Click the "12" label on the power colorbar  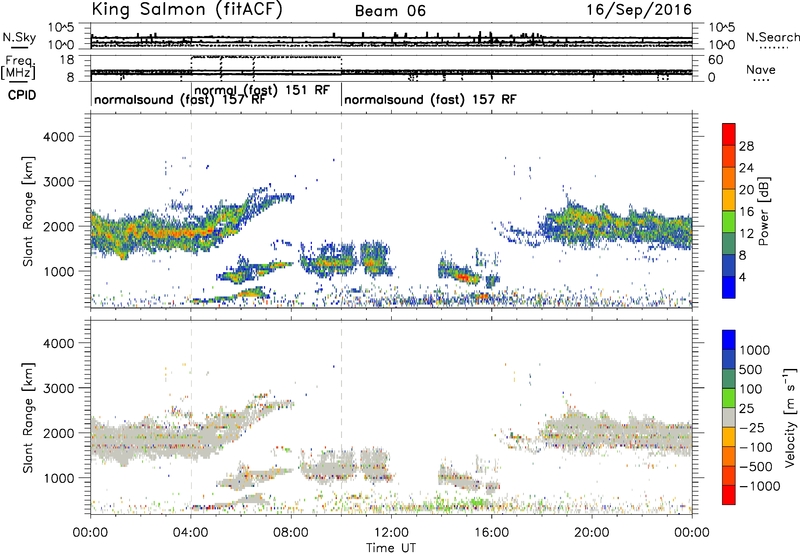[746, 234]
